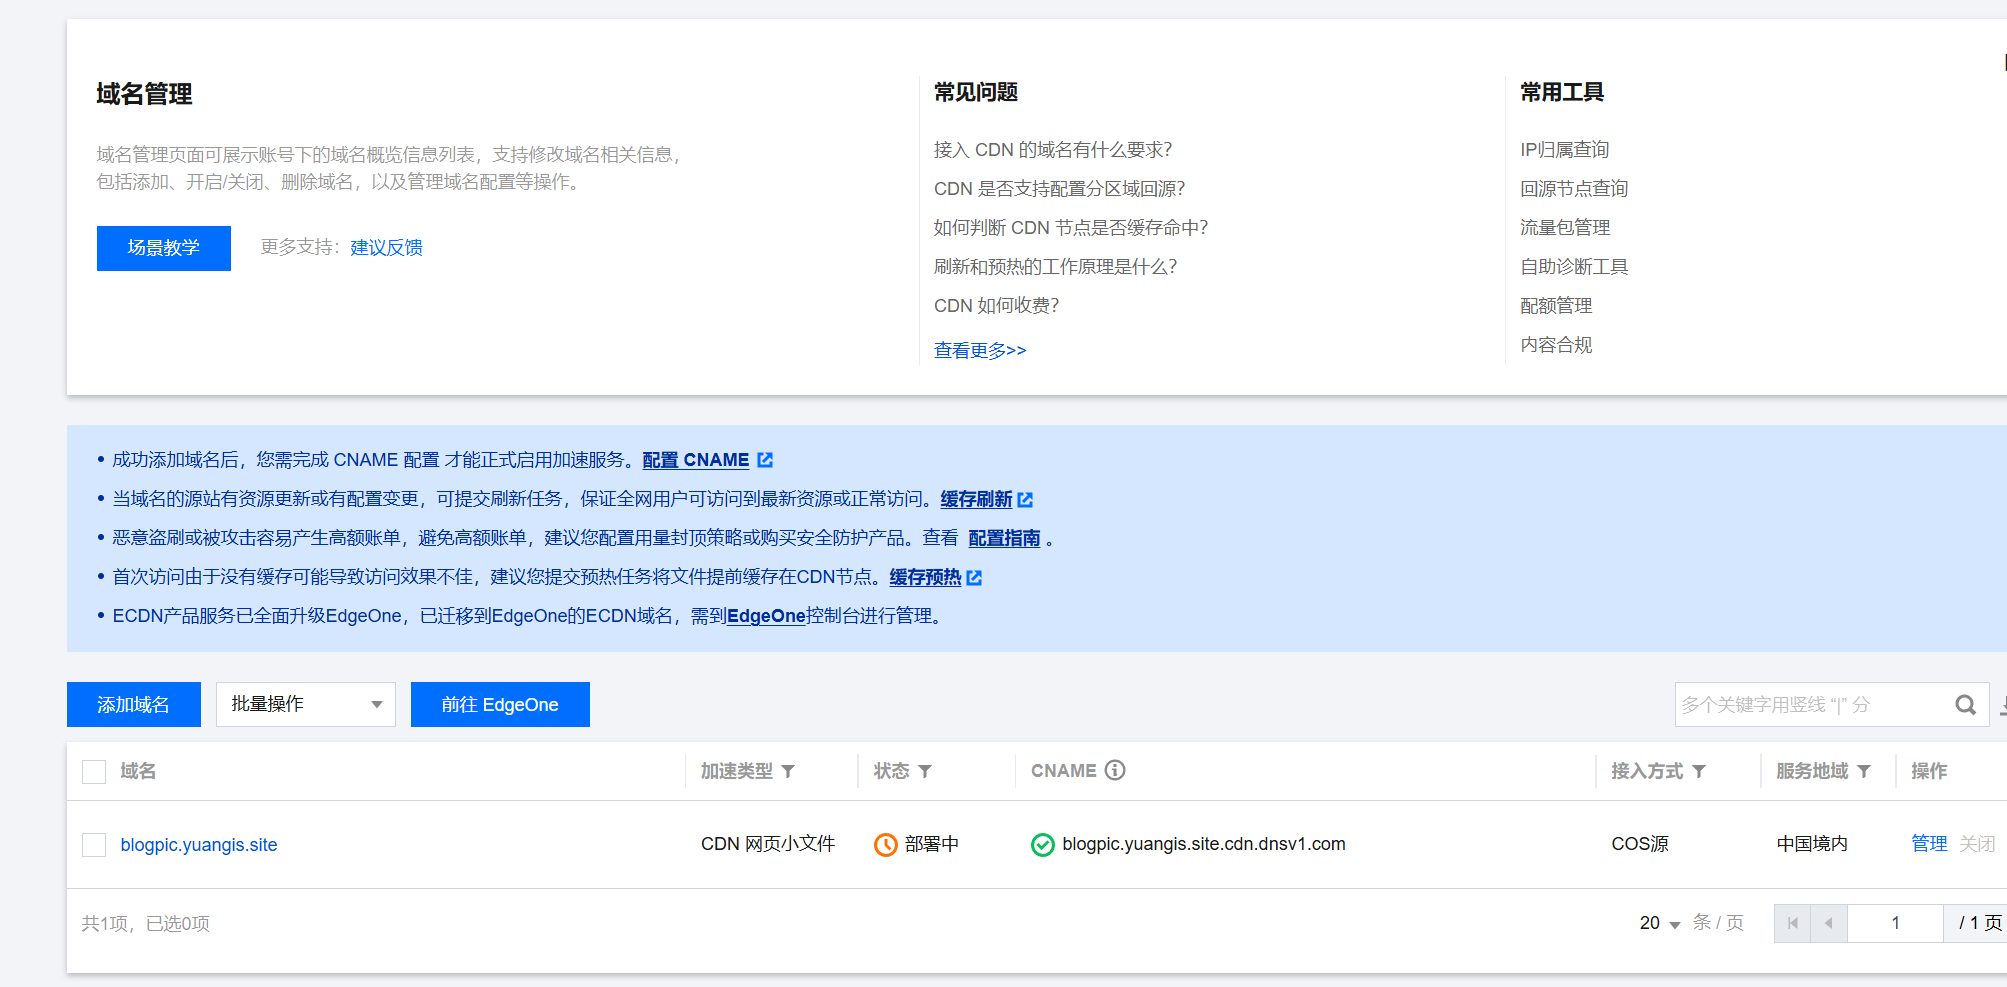The height and width of the screenshot is (987, 2007).
Task: Open the 建议反馈 link
Action: [x=386, y=248]
